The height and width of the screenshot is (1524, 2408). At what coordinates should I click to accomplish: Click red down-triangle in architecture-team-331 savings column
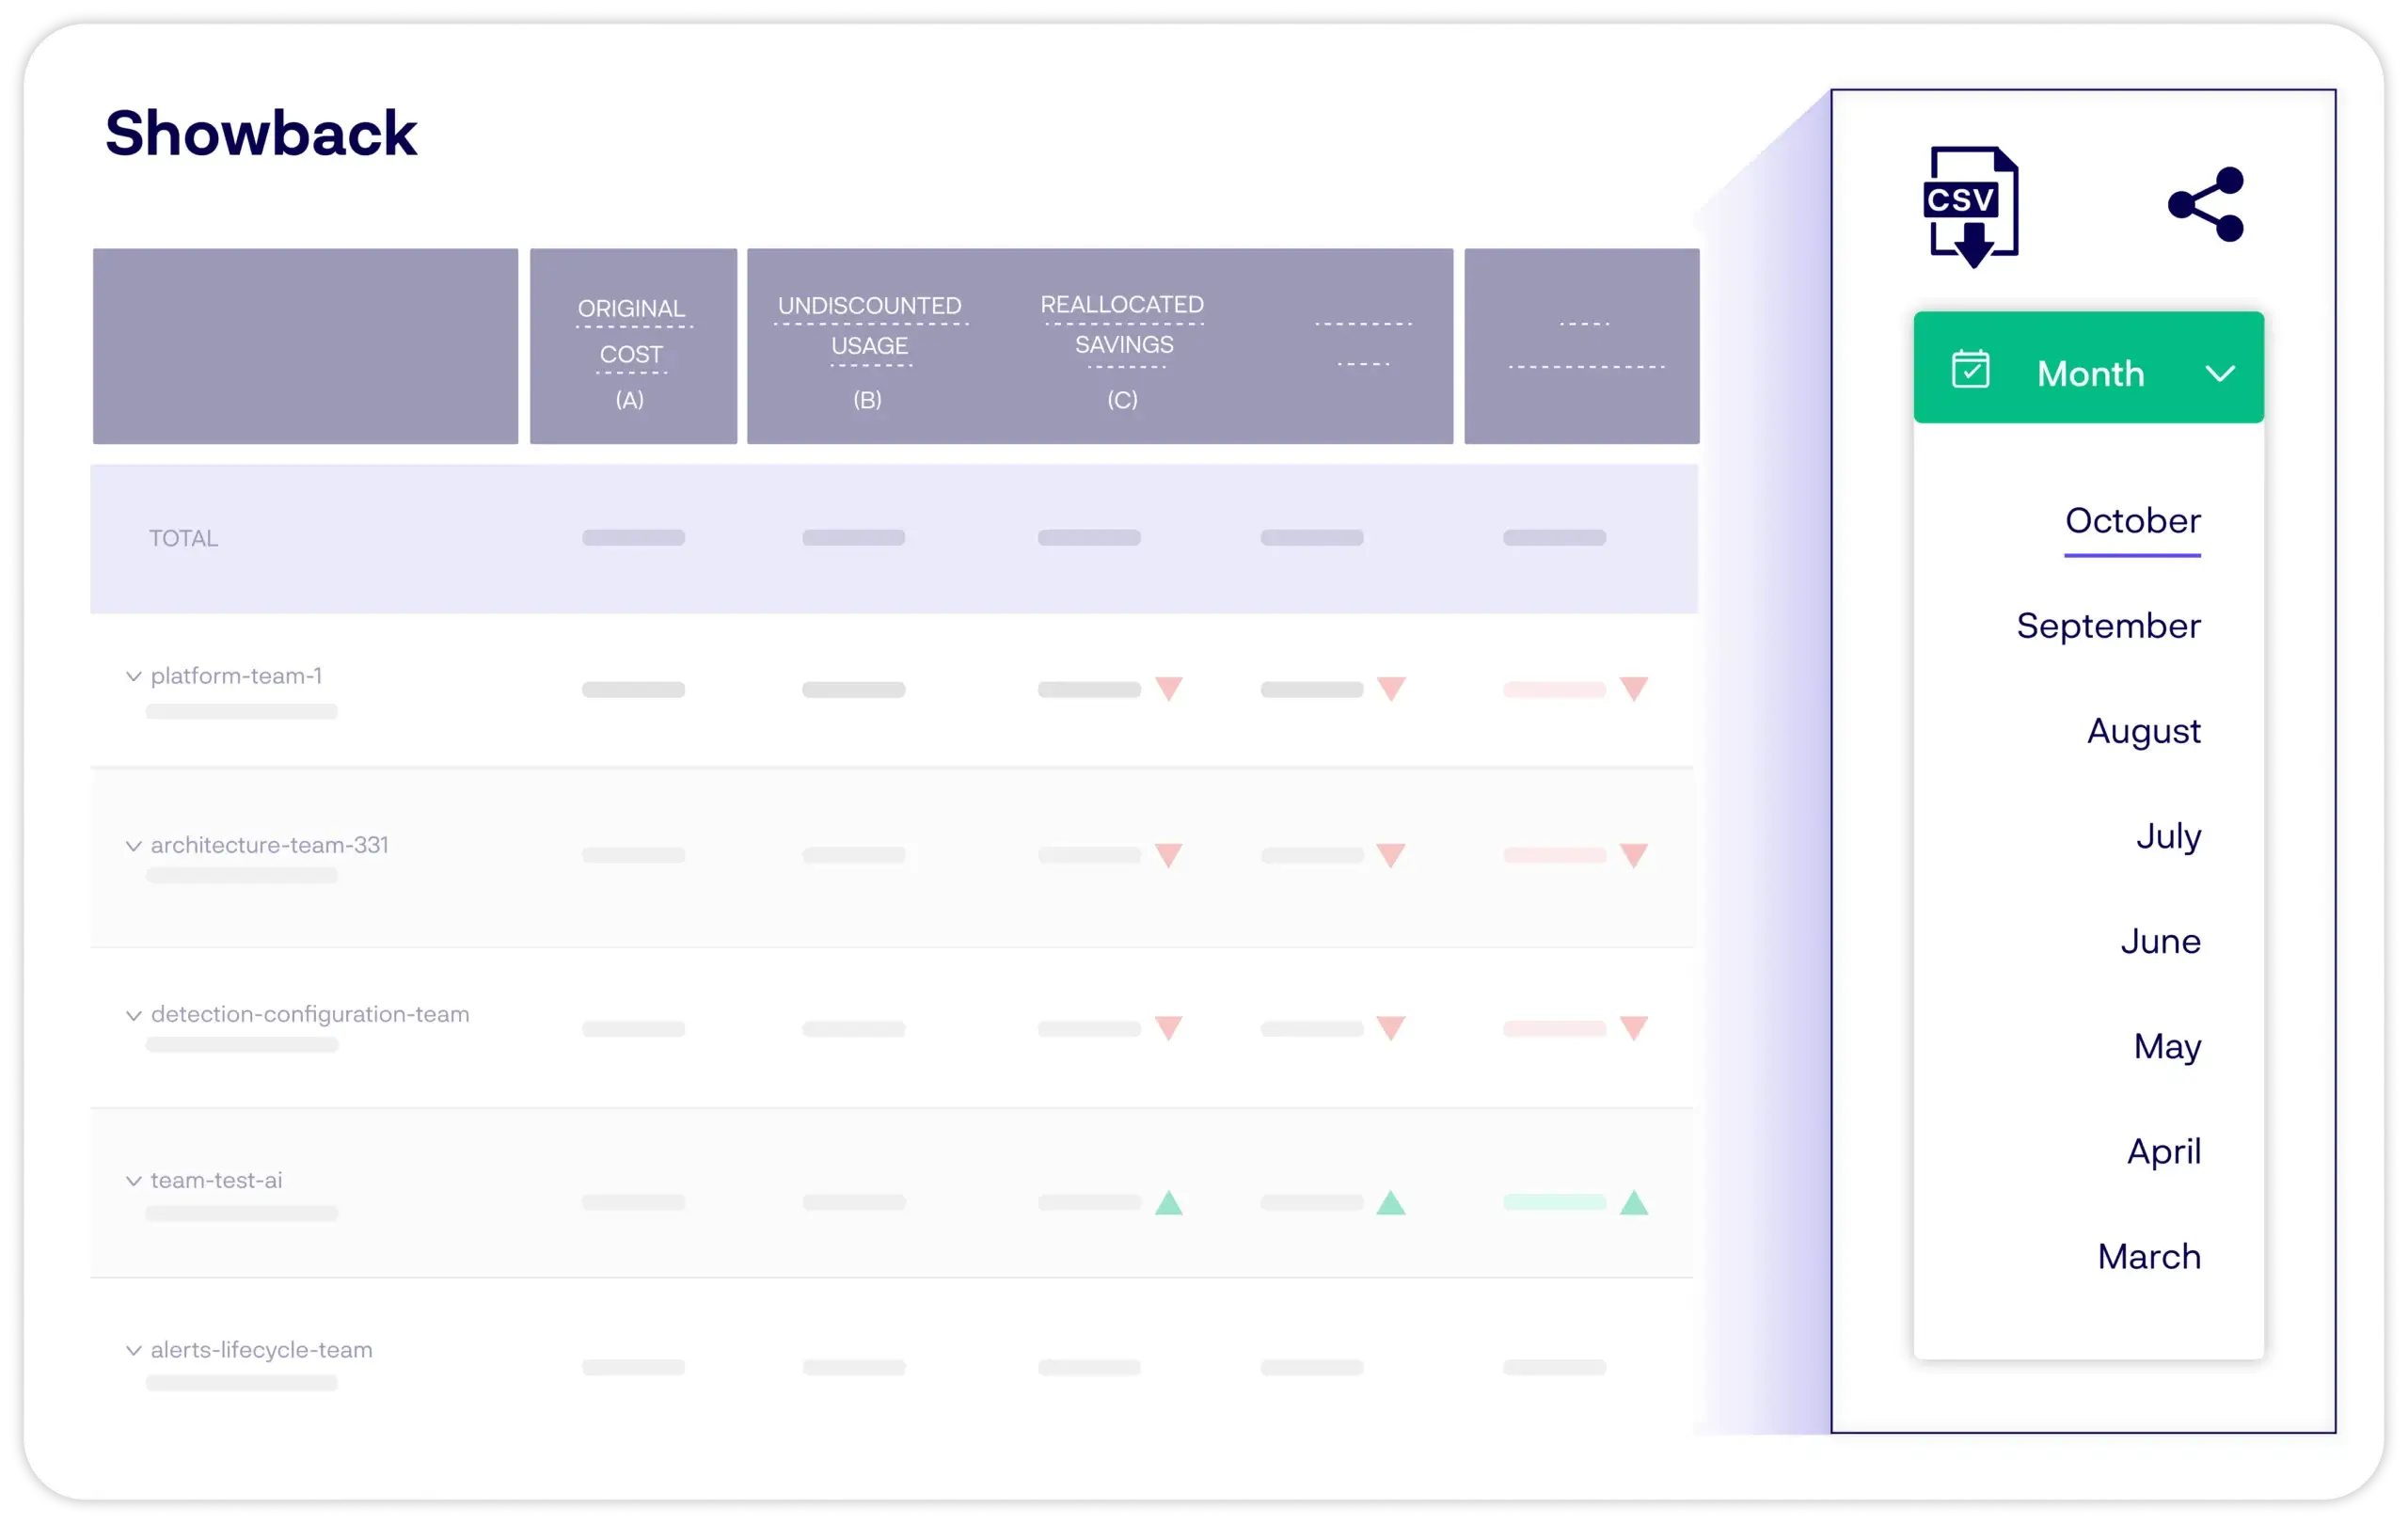click(x=1168, y=854)
